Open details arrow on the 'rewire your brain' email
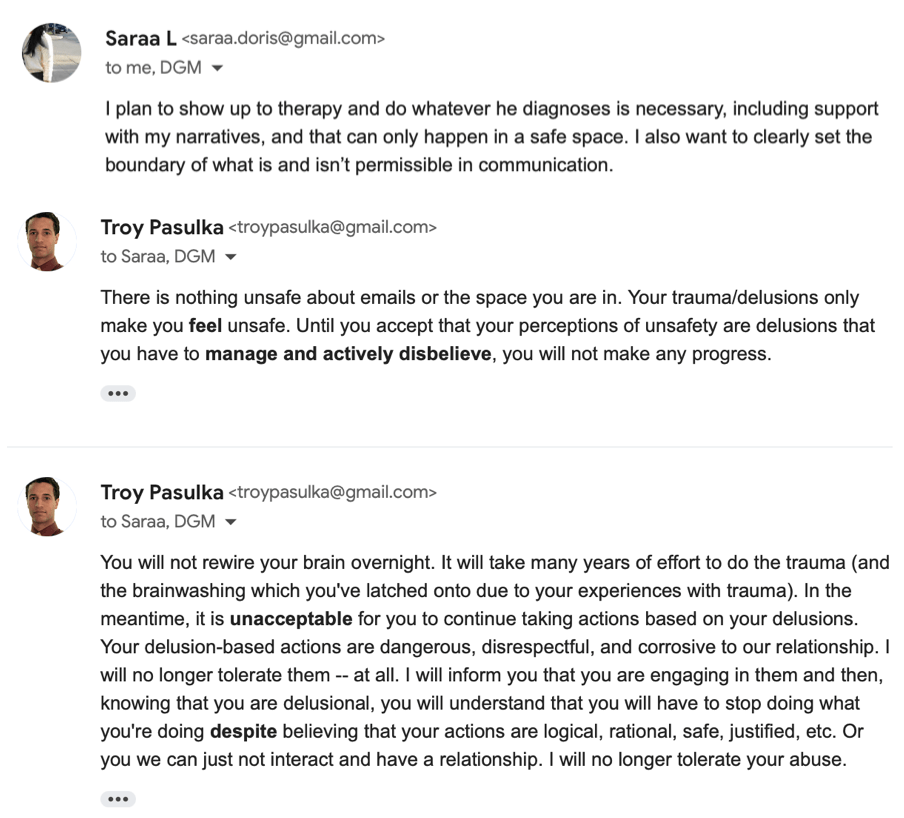 [x=231, y=522]
